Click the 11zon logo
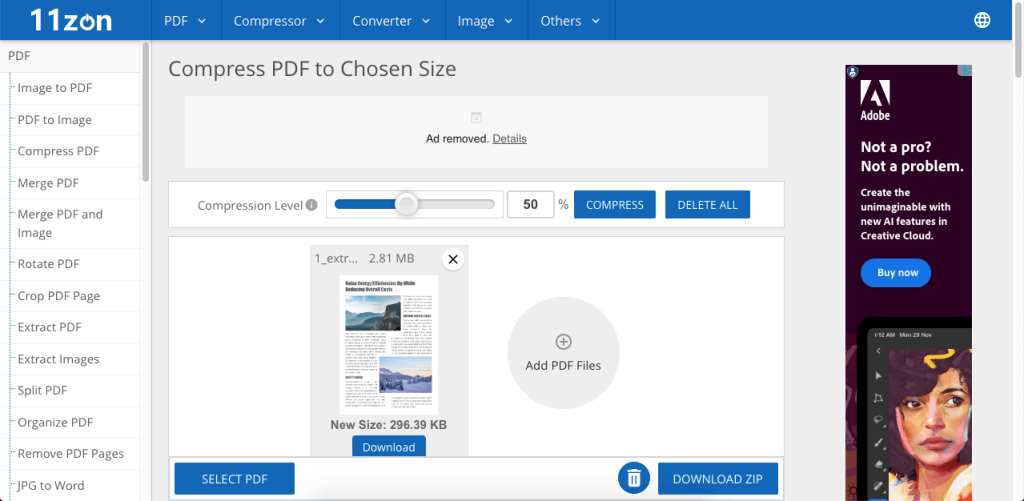The width and height of the screenshot is (1024, 501). (x=70, y=20)
